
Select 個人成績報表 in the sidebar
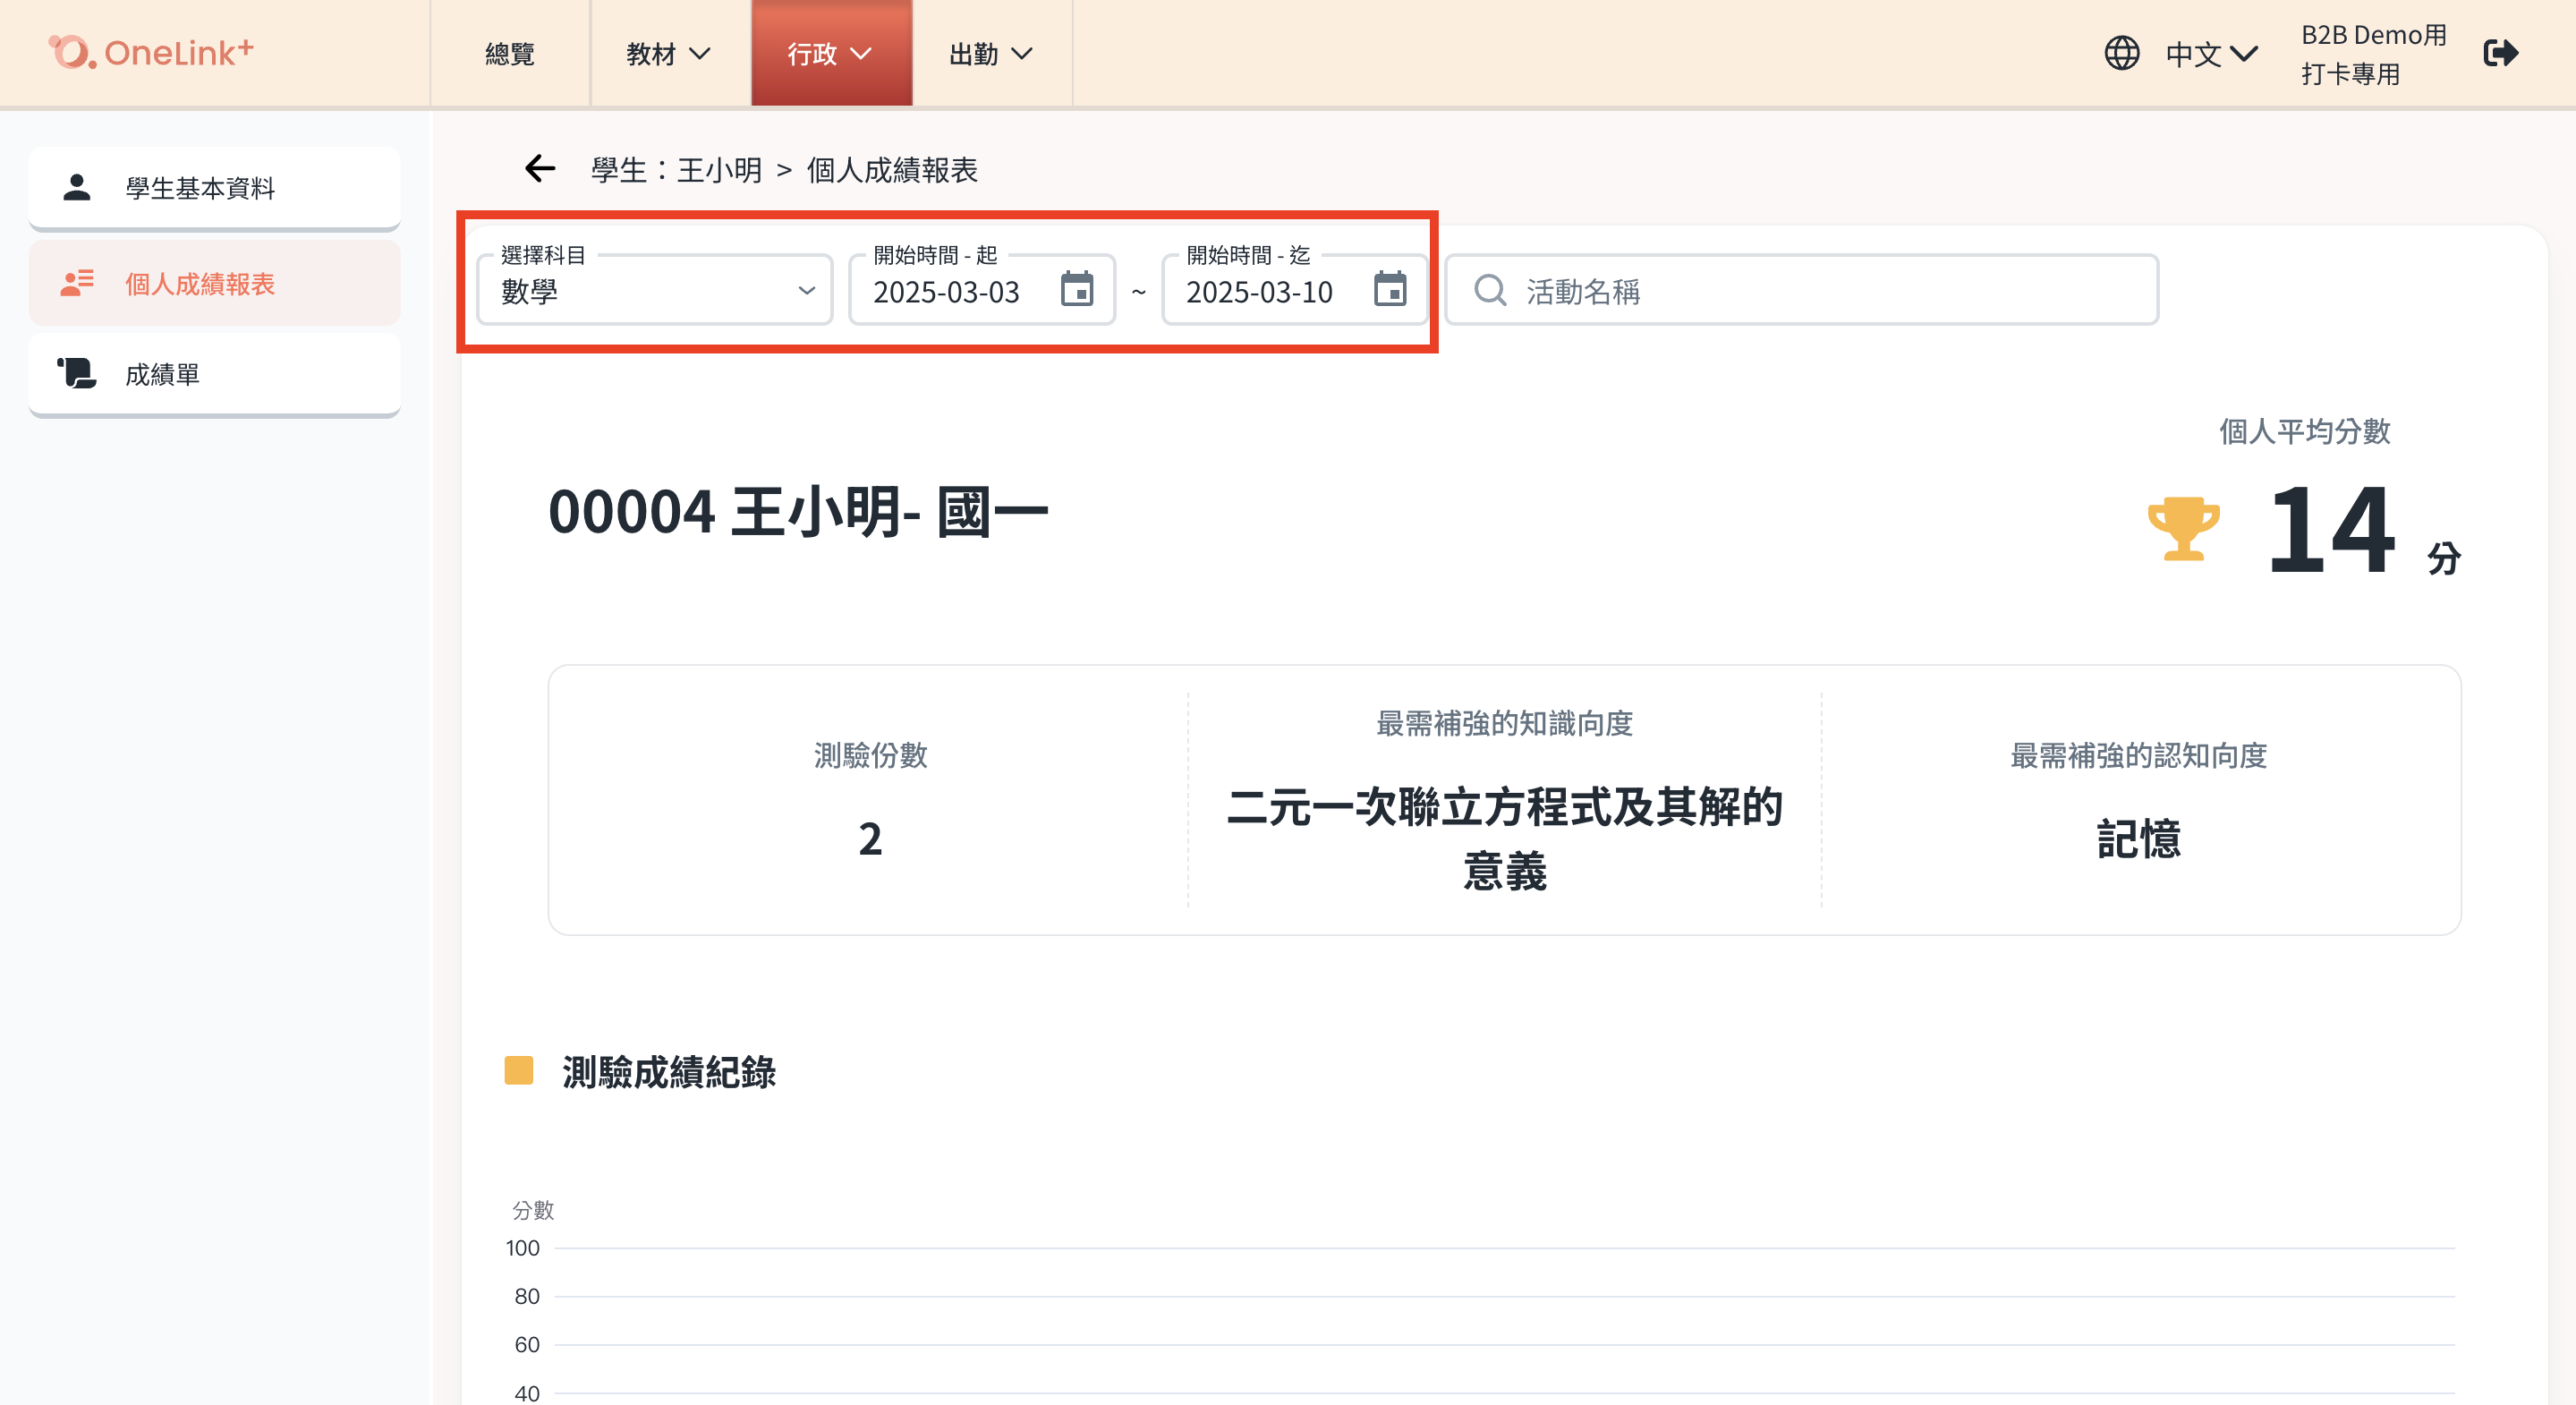tap(215, 284)
